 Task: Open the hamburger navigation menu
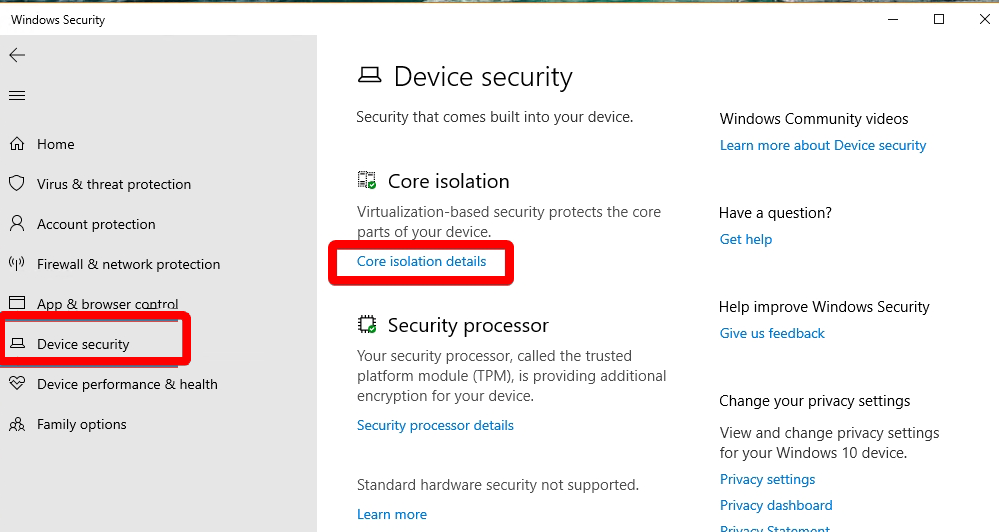point(17,96)
